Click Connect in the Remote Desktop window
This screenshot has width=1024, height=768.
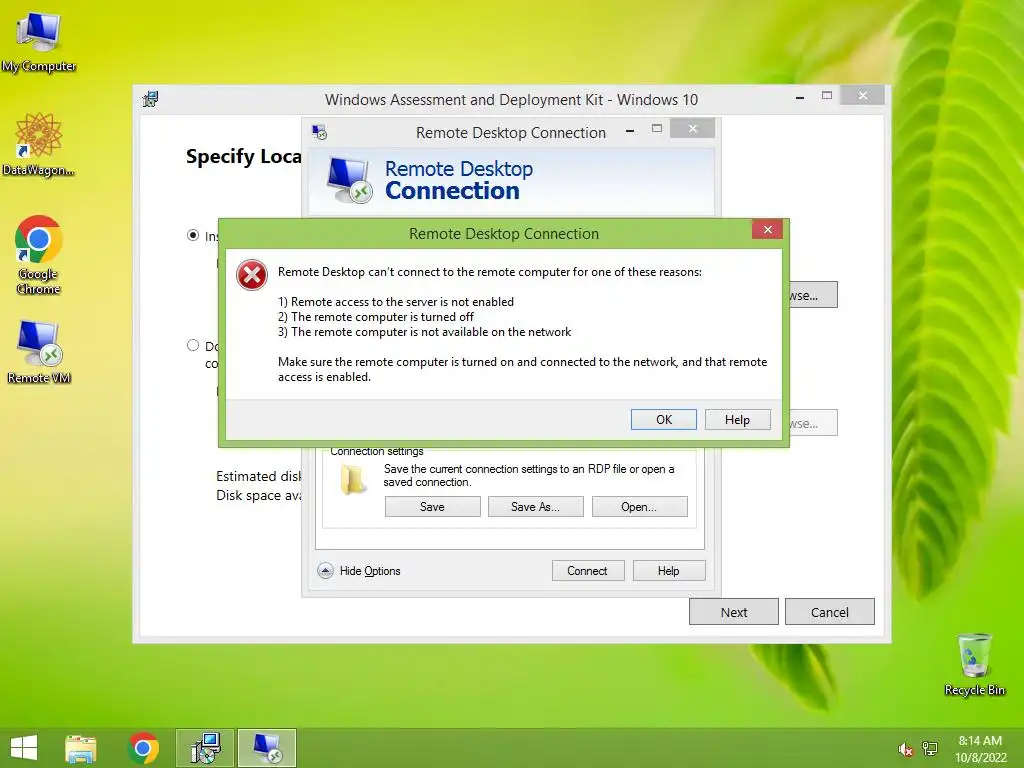tap(587, 571)
